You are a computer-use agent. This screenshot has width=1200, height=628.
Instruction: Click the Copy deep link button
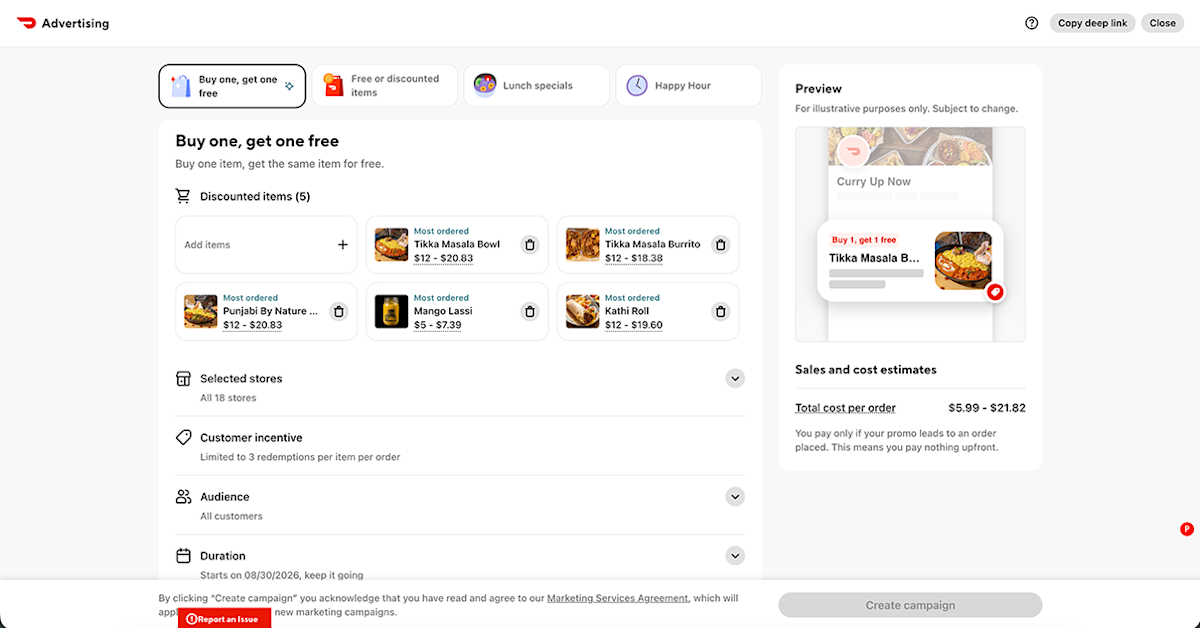coord(1092,23)
